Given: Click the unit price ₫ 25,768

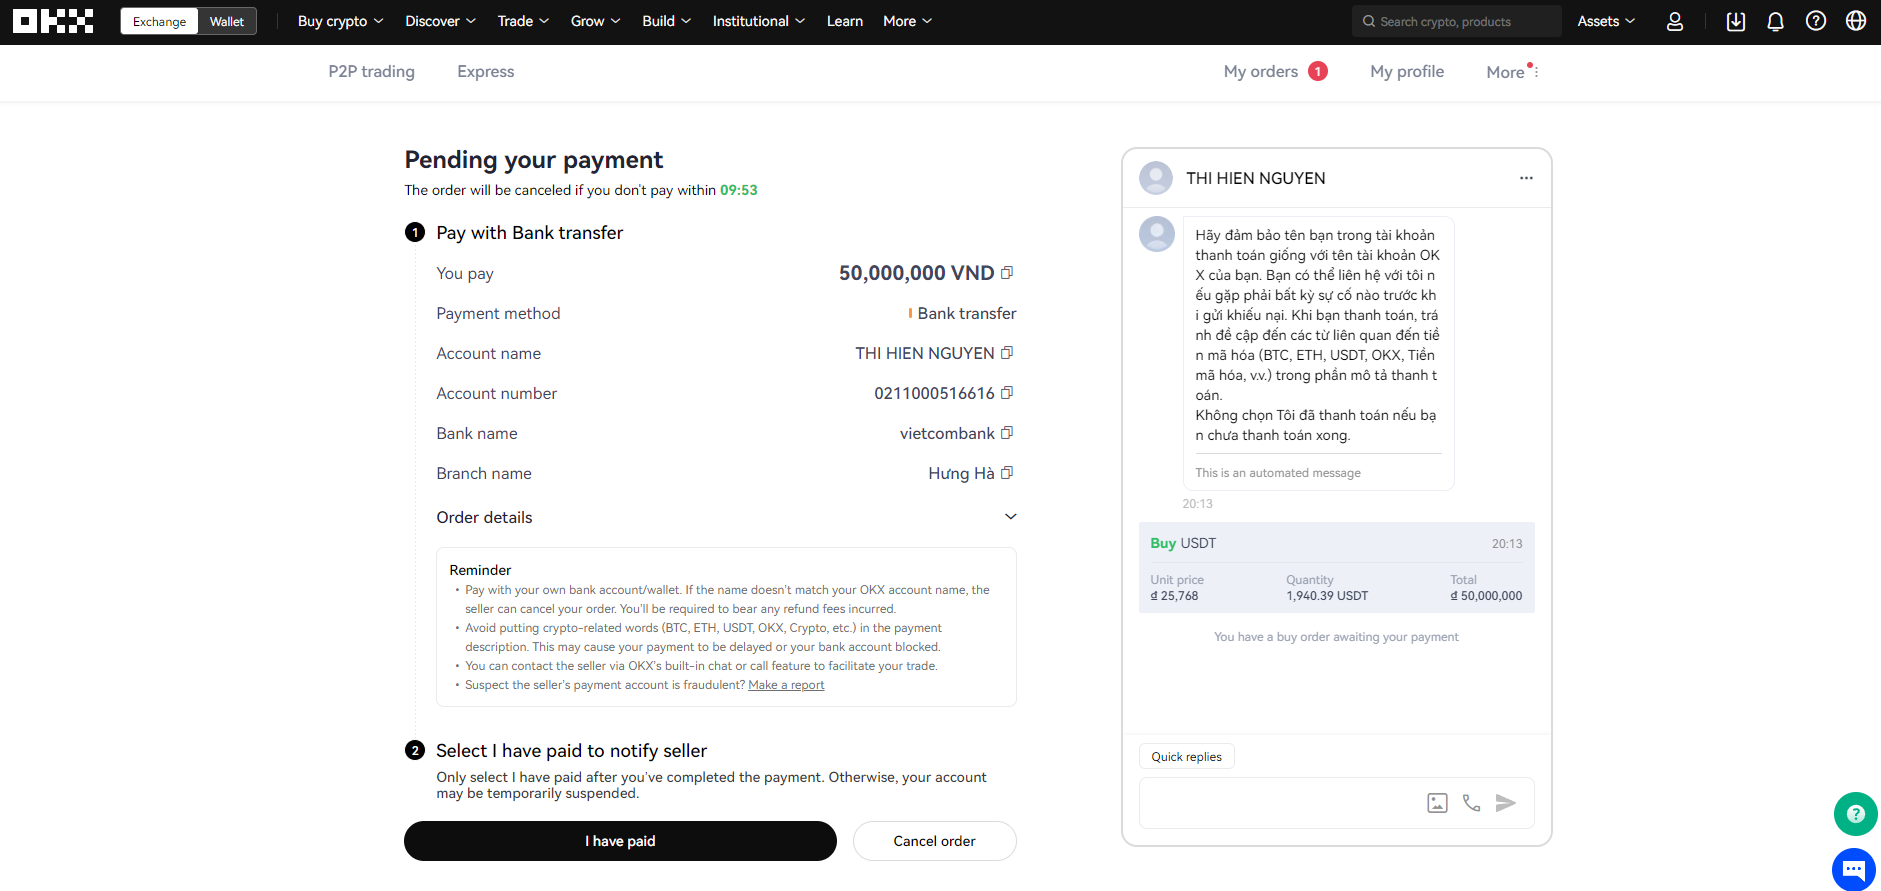Looking at the screenshot, I should [x=1174, y=596].
